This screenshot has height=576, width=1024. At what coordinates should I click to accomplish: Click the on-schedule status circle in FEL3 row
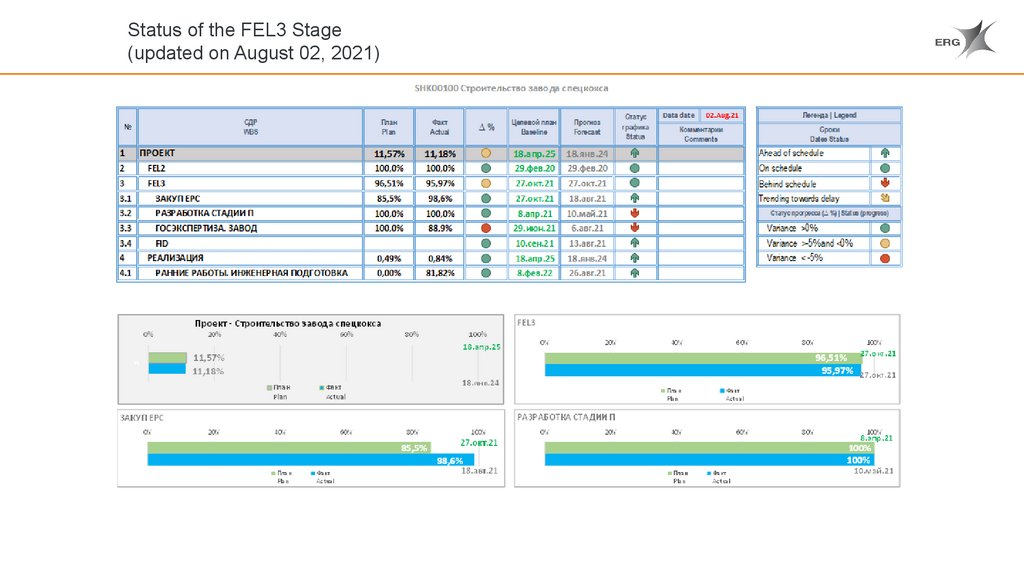[634, 184]
